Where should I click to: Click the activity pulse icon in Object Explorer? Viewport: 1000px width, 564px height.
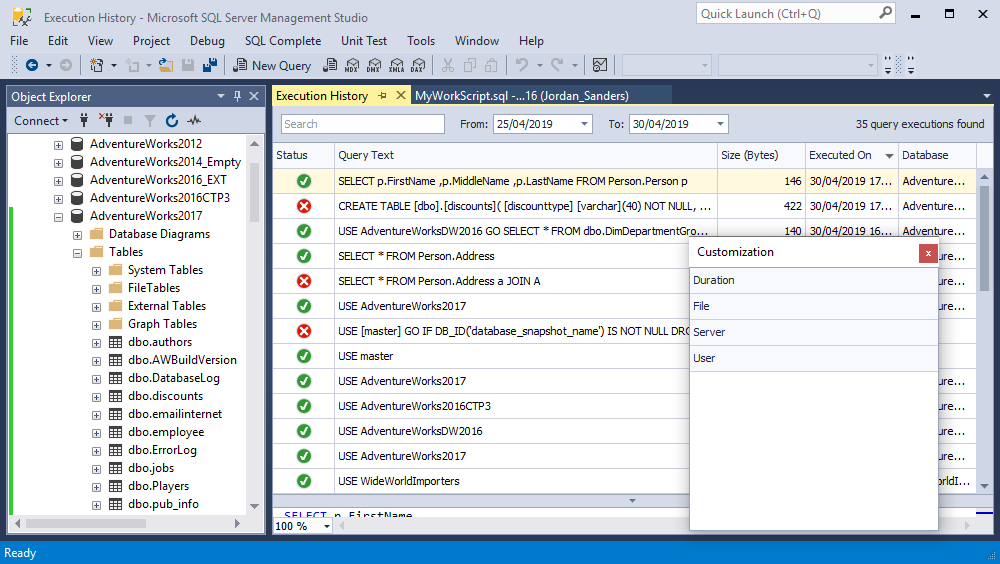point(194,120)
